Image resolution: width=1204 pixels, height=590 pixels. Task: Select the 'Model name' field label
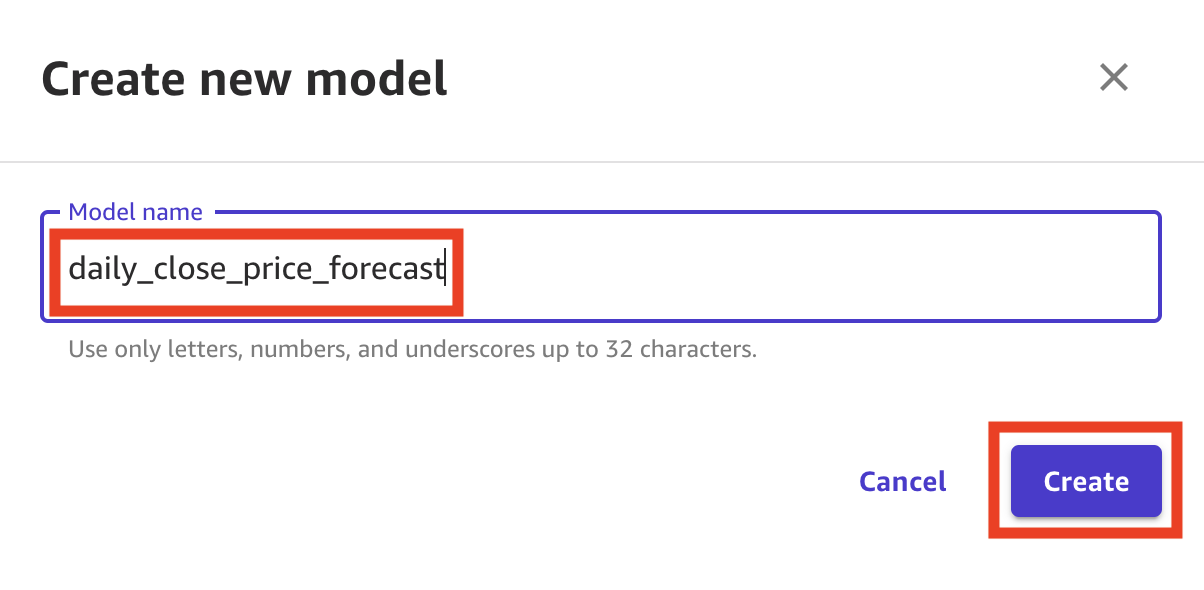pos(135,212)
